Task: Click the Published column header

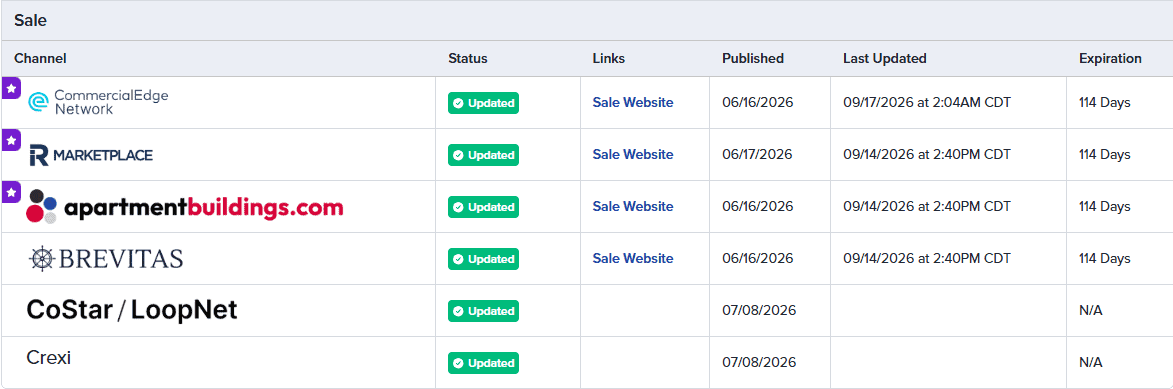Action: click(753, 58)
